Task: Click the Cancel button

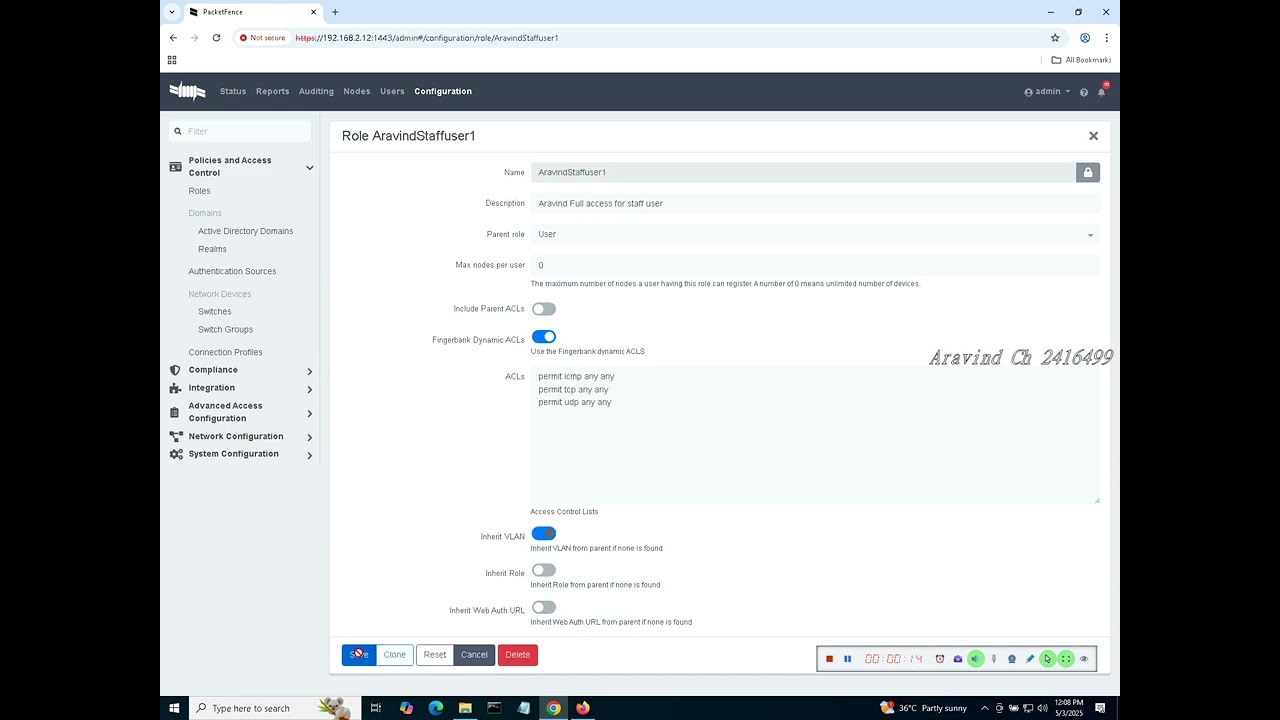Action: click(x=474, y=655)
